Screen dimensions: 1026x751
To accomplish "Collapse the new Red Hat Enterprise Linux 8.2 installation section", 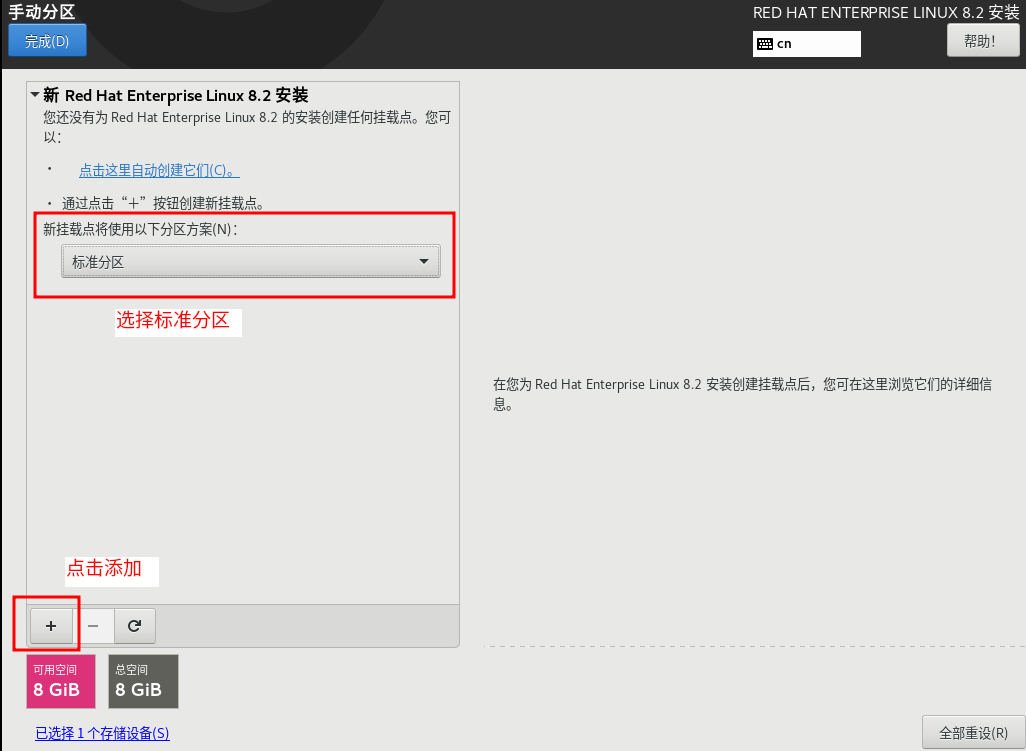I will coord(35,96).
